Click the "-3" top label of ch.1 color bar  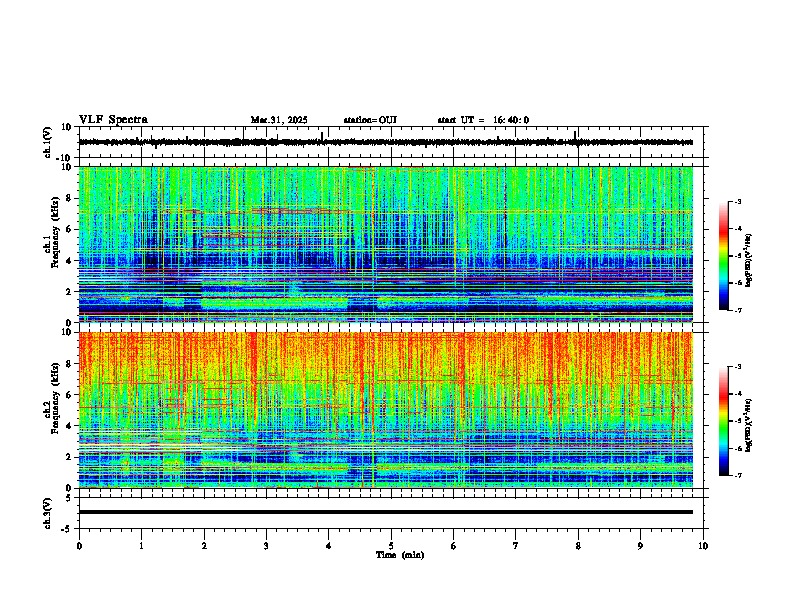coord(737,201)
